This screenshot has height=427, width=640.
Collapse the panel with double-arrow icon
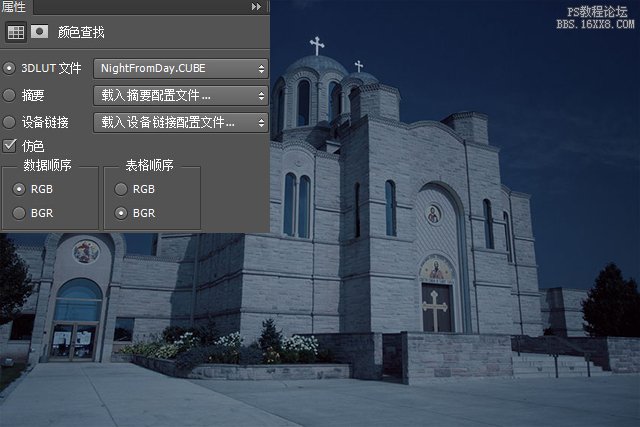pyautogui.click(x=256, y=7)
